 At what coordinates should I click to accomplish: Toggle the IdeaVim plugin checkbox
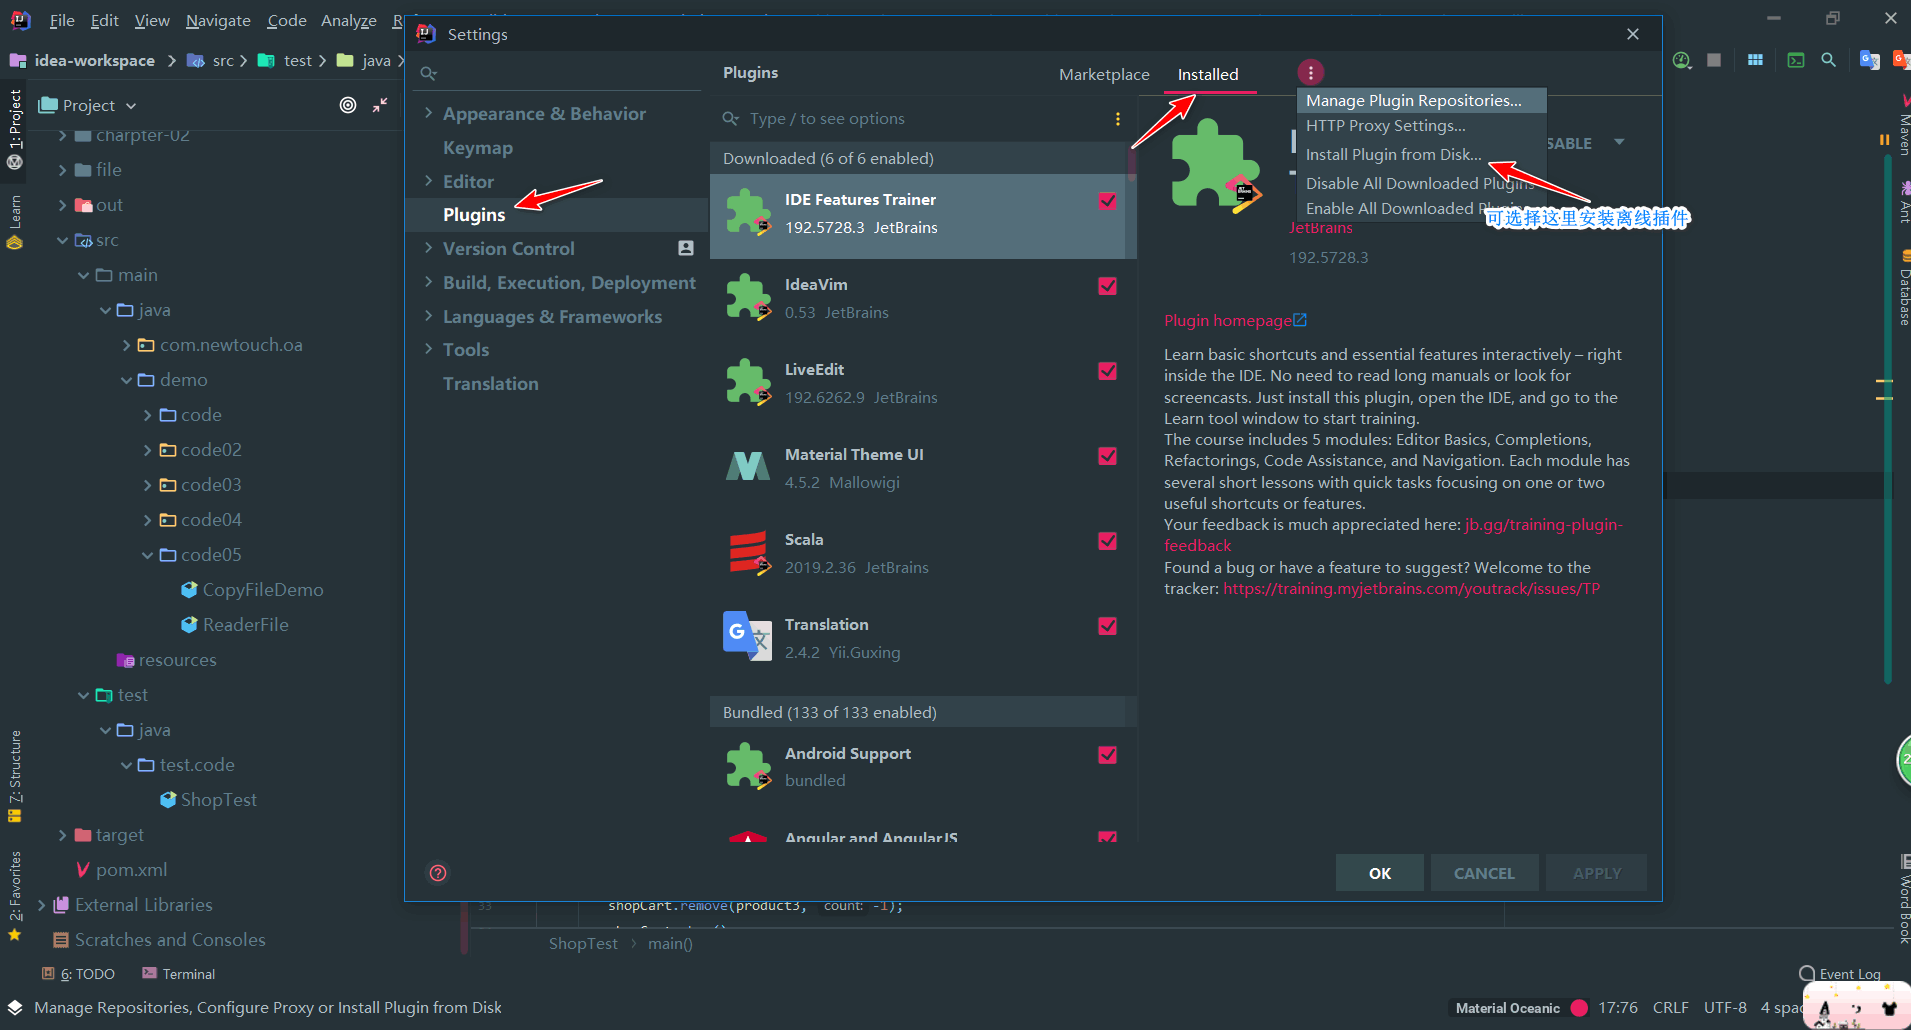1107,286
